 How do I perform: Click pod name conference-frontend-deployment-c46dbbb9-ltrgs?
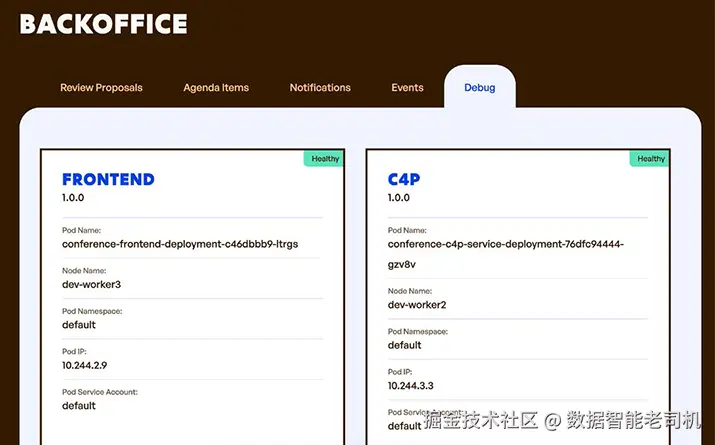pyautogui.click(x=180, y=244)
